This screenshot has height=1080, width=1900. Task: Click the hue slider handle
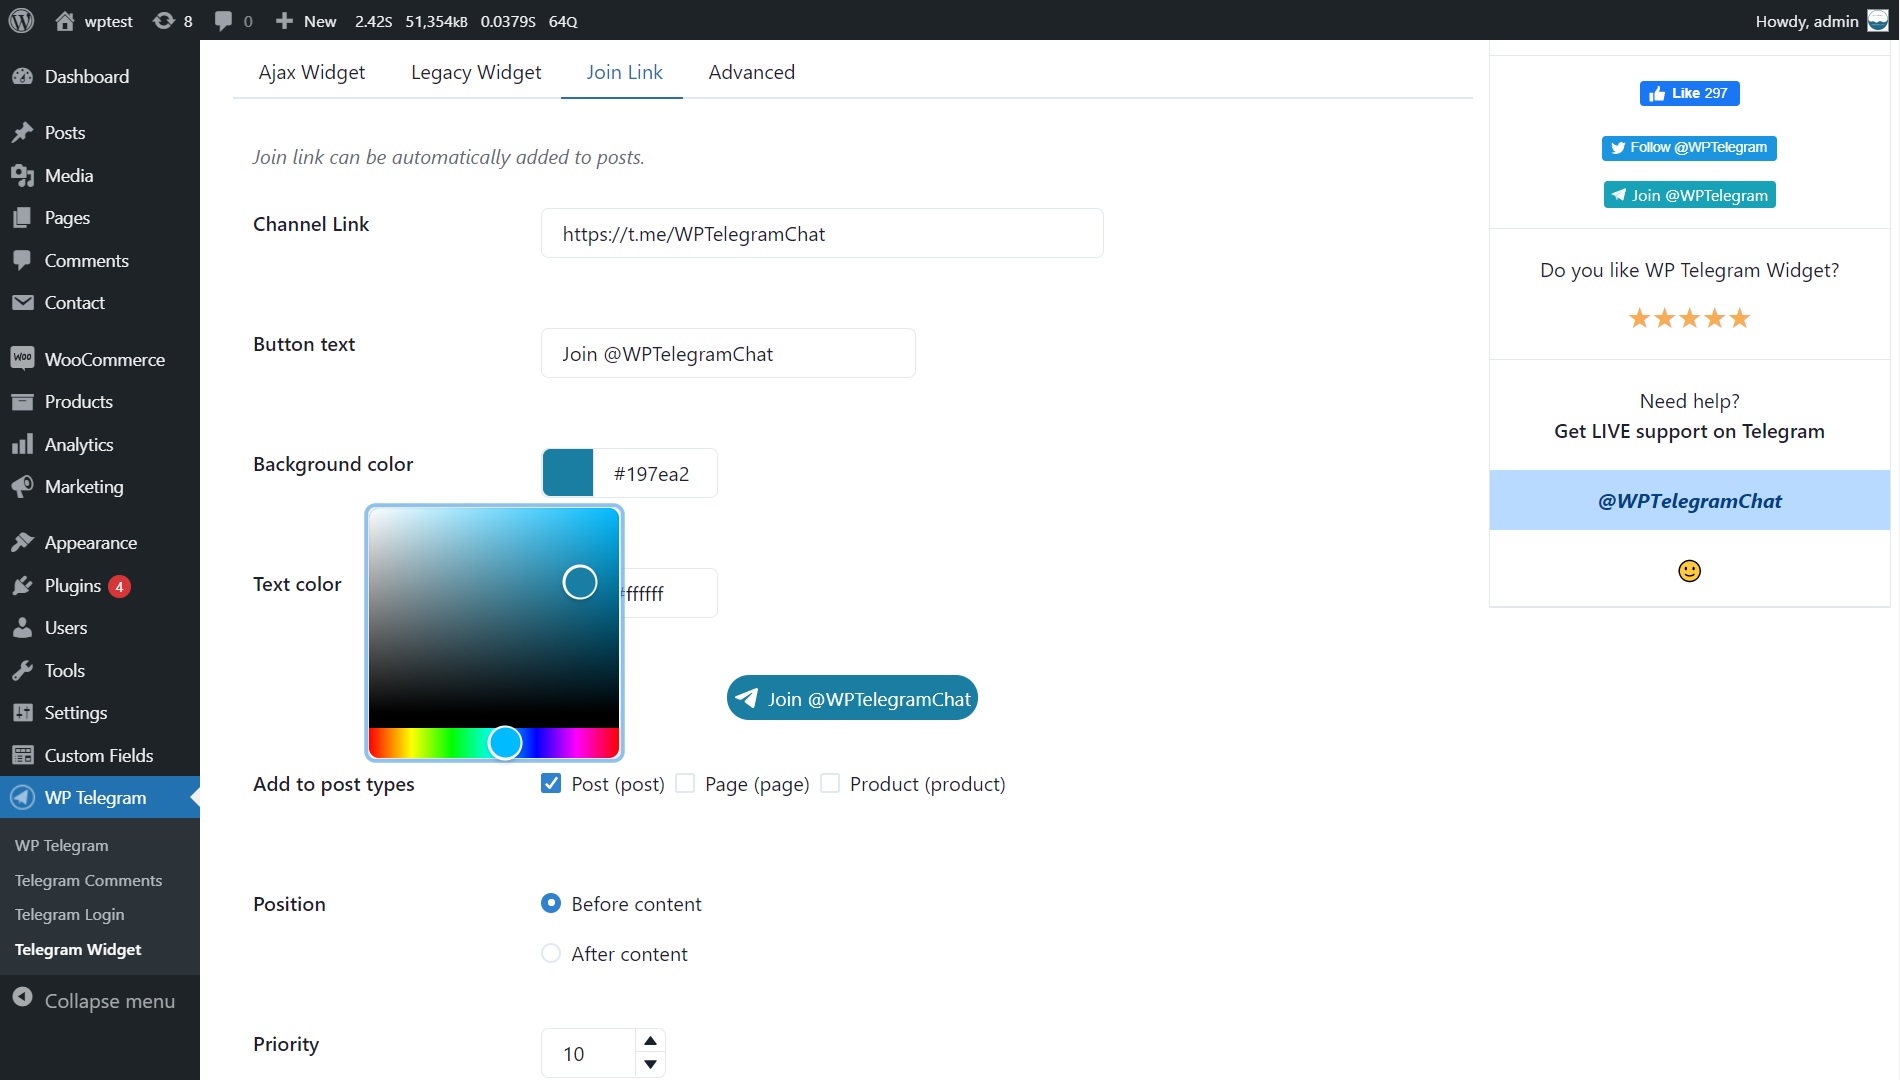505,743
